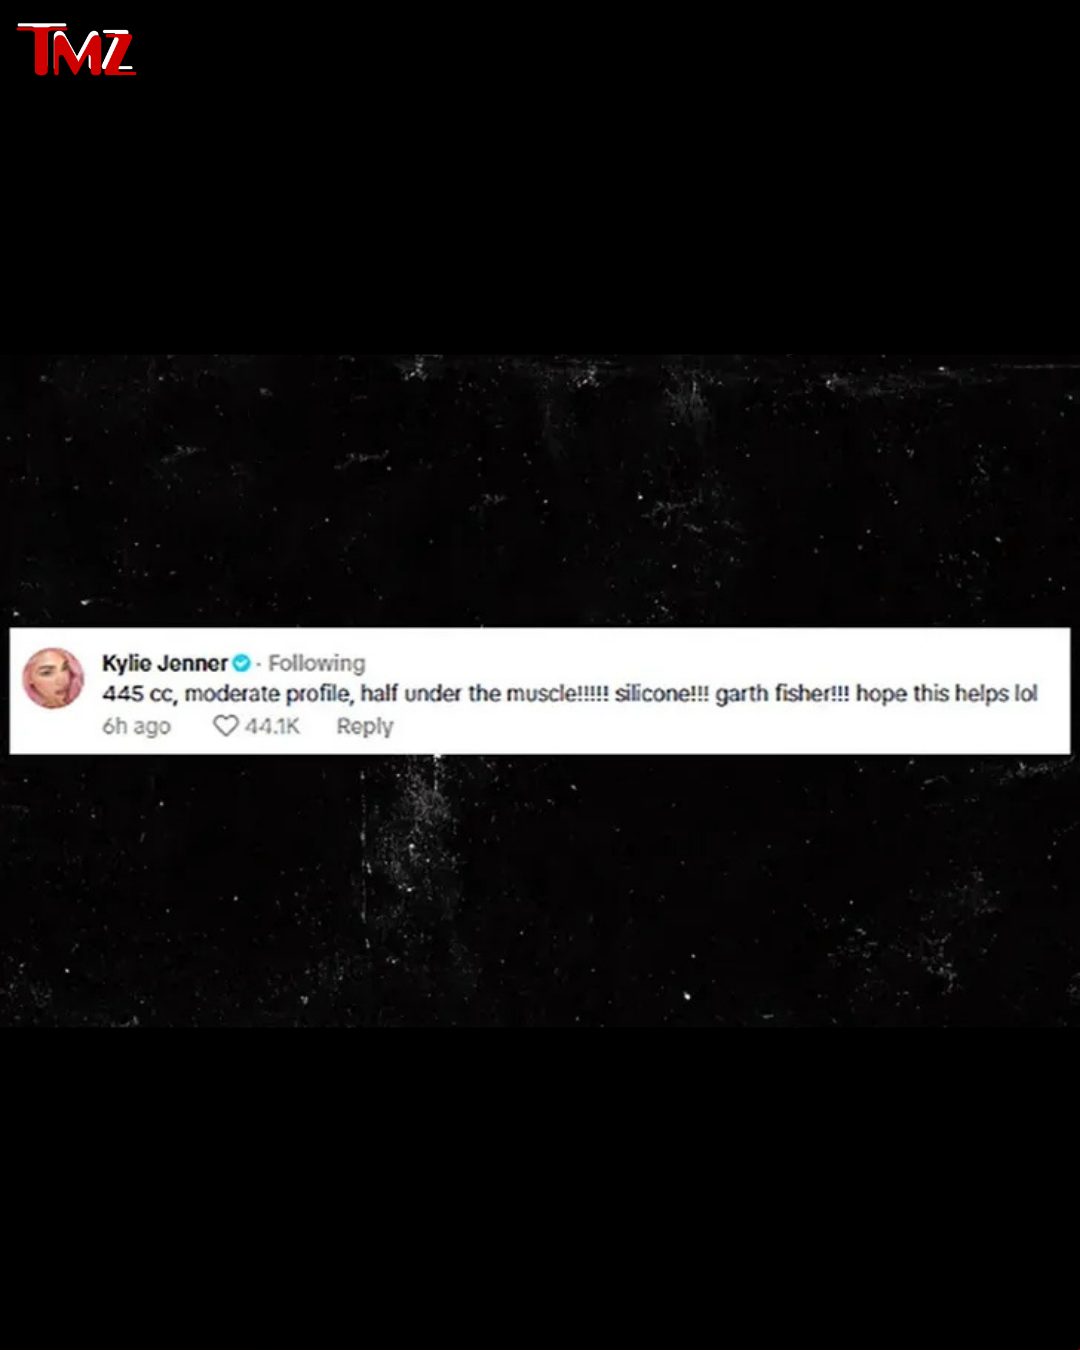Click the Reply button
Screen dimensions: 1080x1350
click(x=364, y=726)
